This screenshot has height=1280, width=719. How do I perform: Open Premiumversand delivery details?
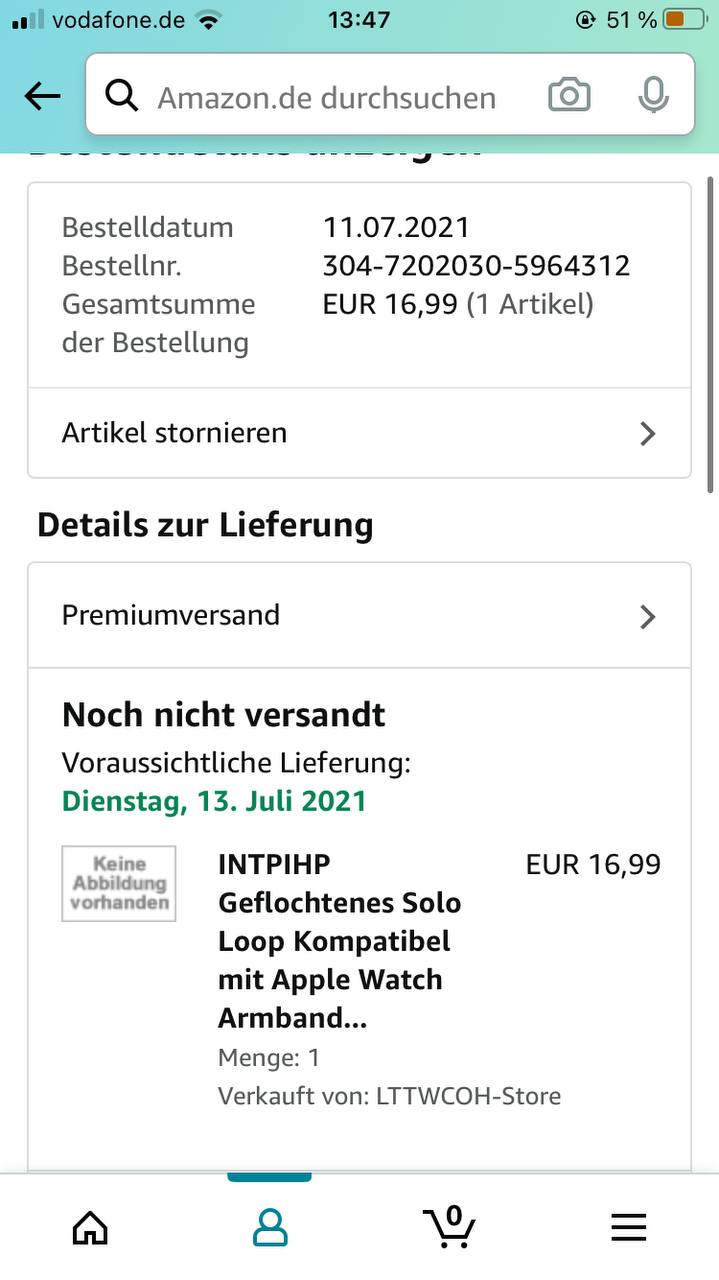(359, 616)
